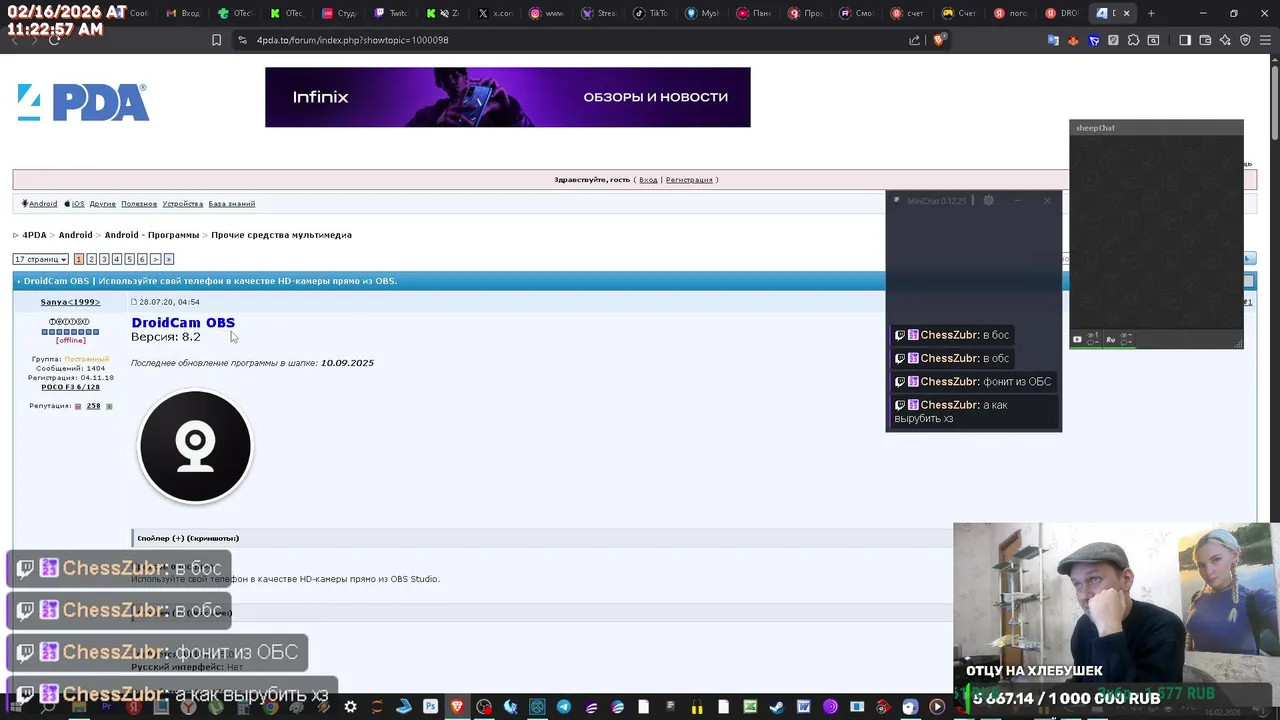
Task: Open the Tor Browser taskbar icon
Action: coord(830,707)
